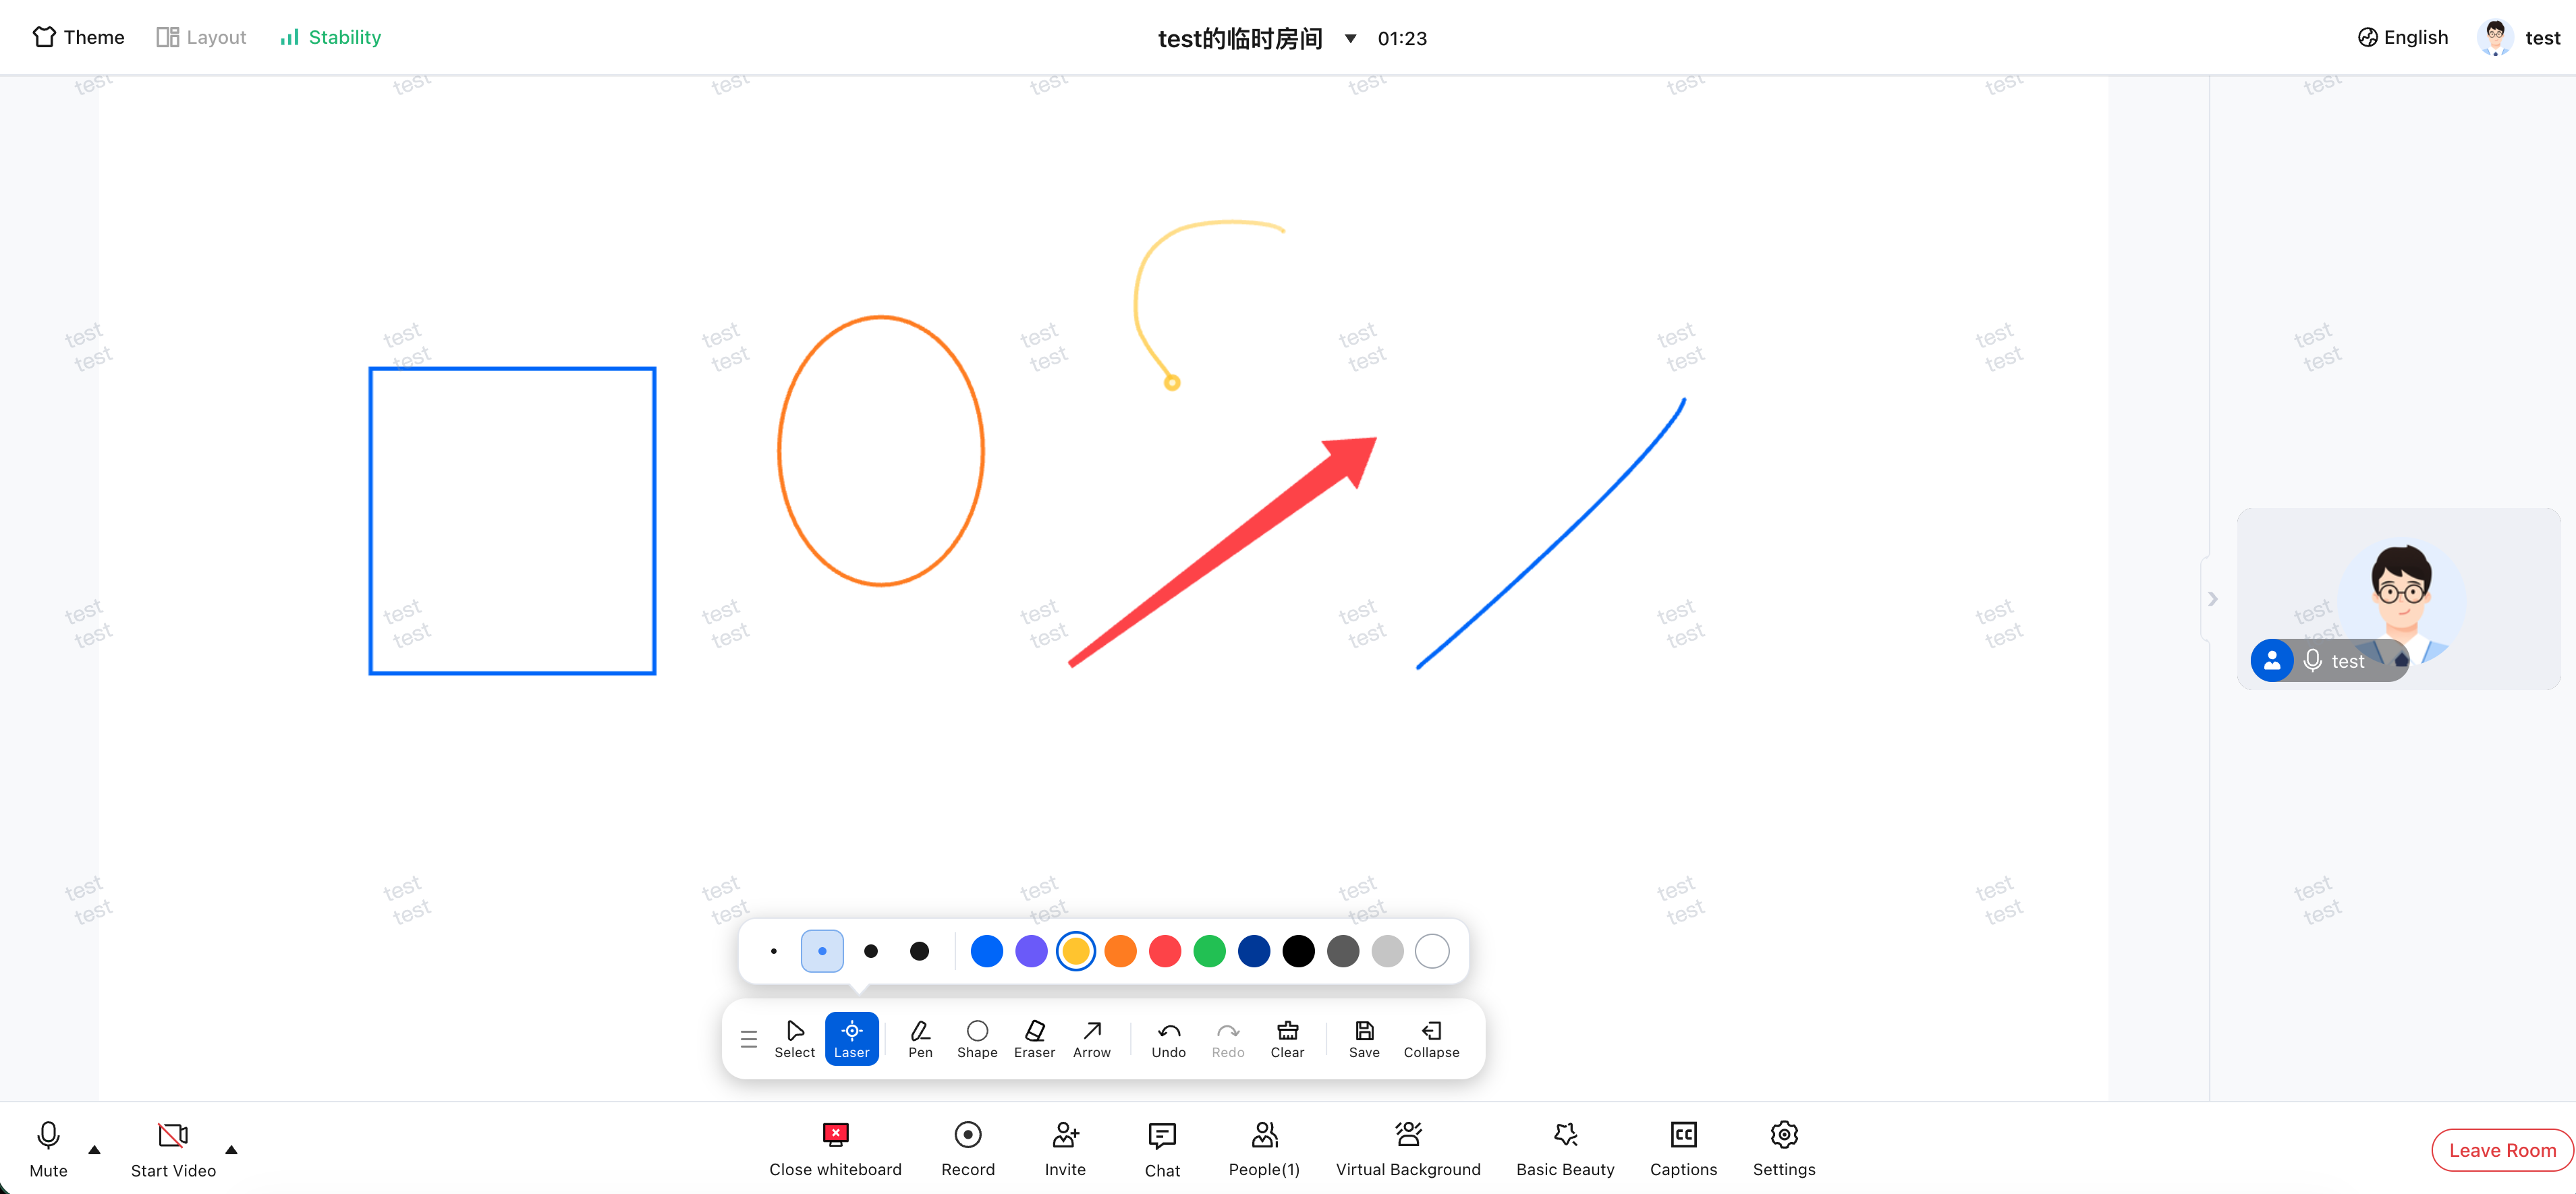Open the Chat panel
Screen dimensions: 2576x1194
[1162, 1148]
